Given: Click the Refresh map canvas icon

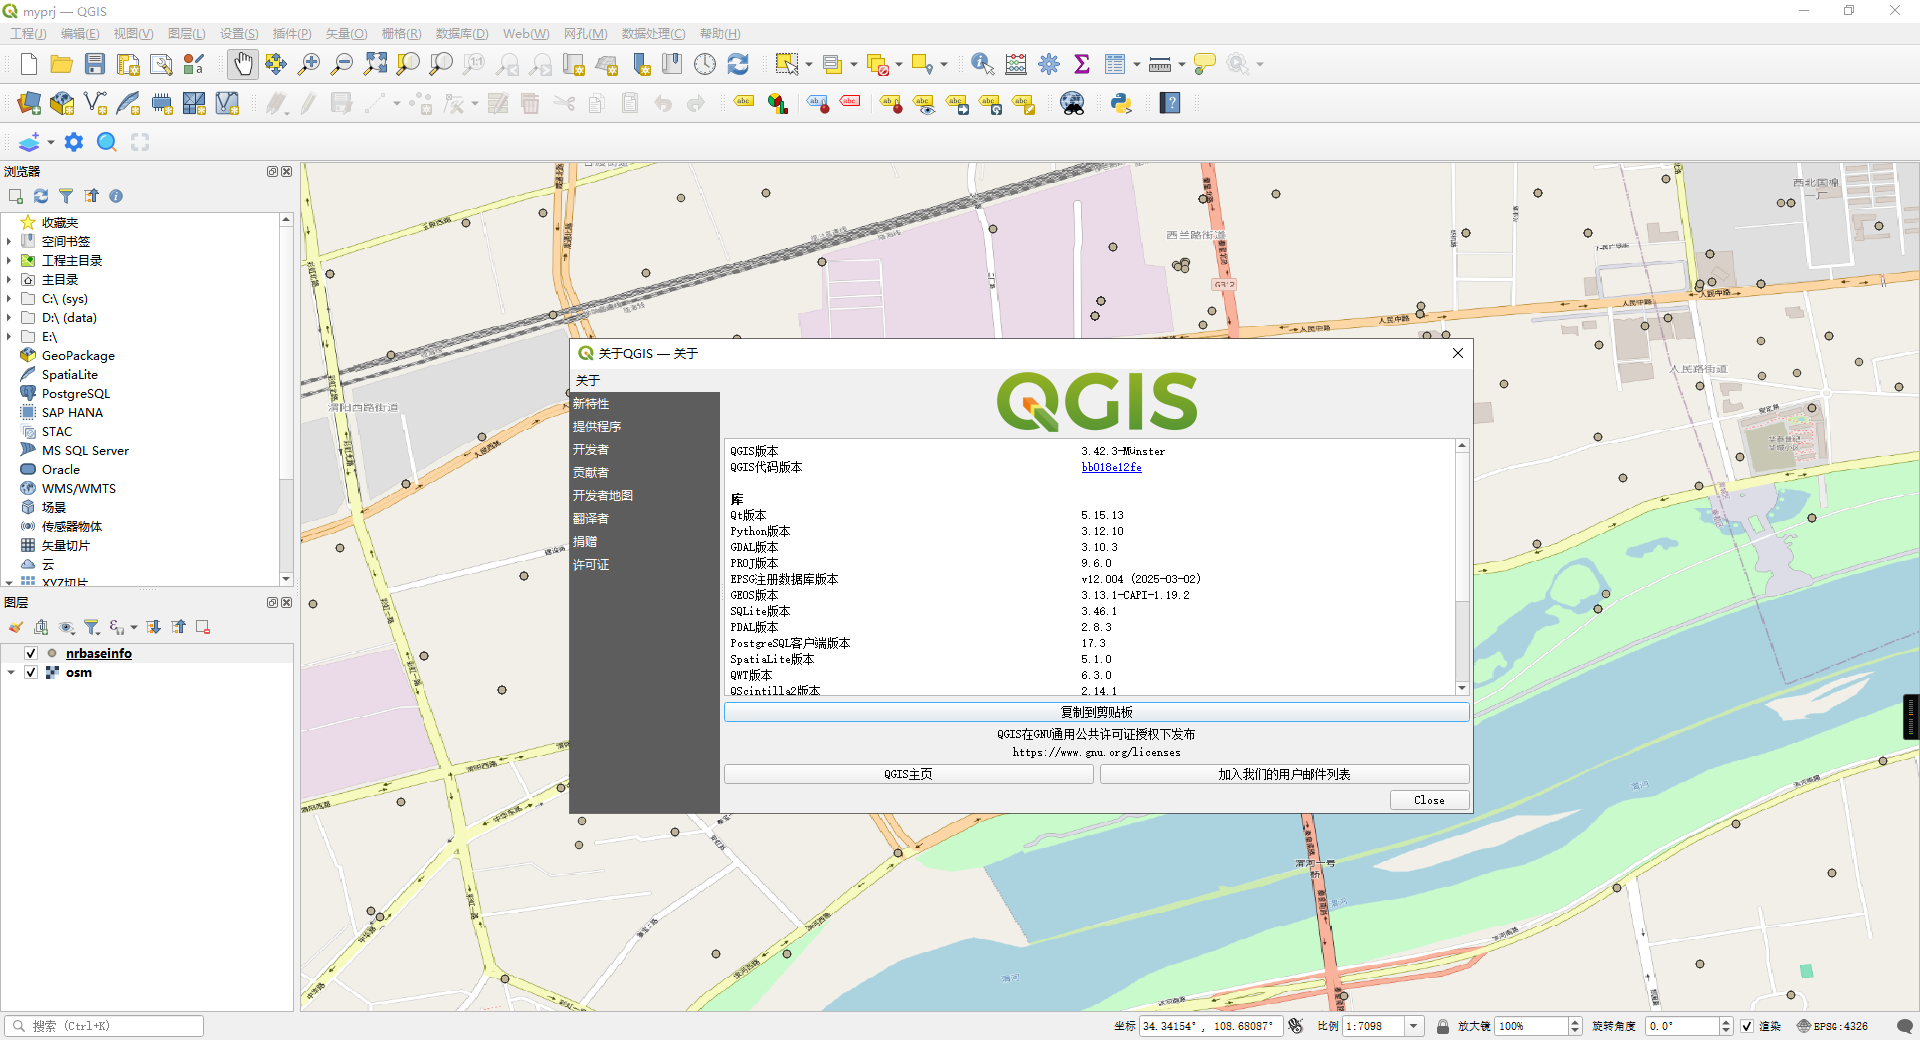Looking at the screenshot, I should tap(738, 63).
